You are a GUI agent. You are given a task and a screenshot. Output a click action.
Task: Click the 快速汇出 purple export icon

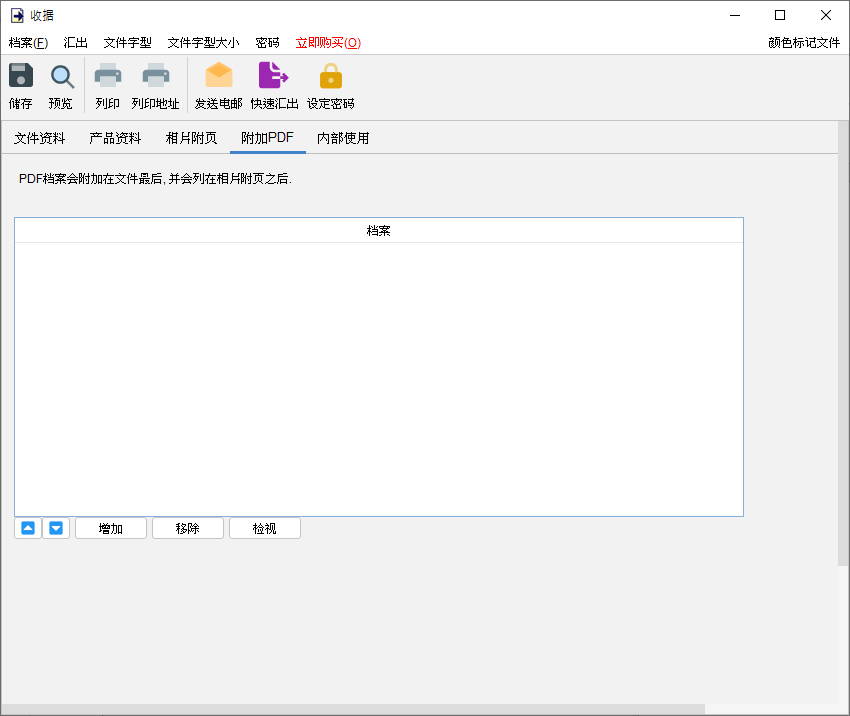273,75
